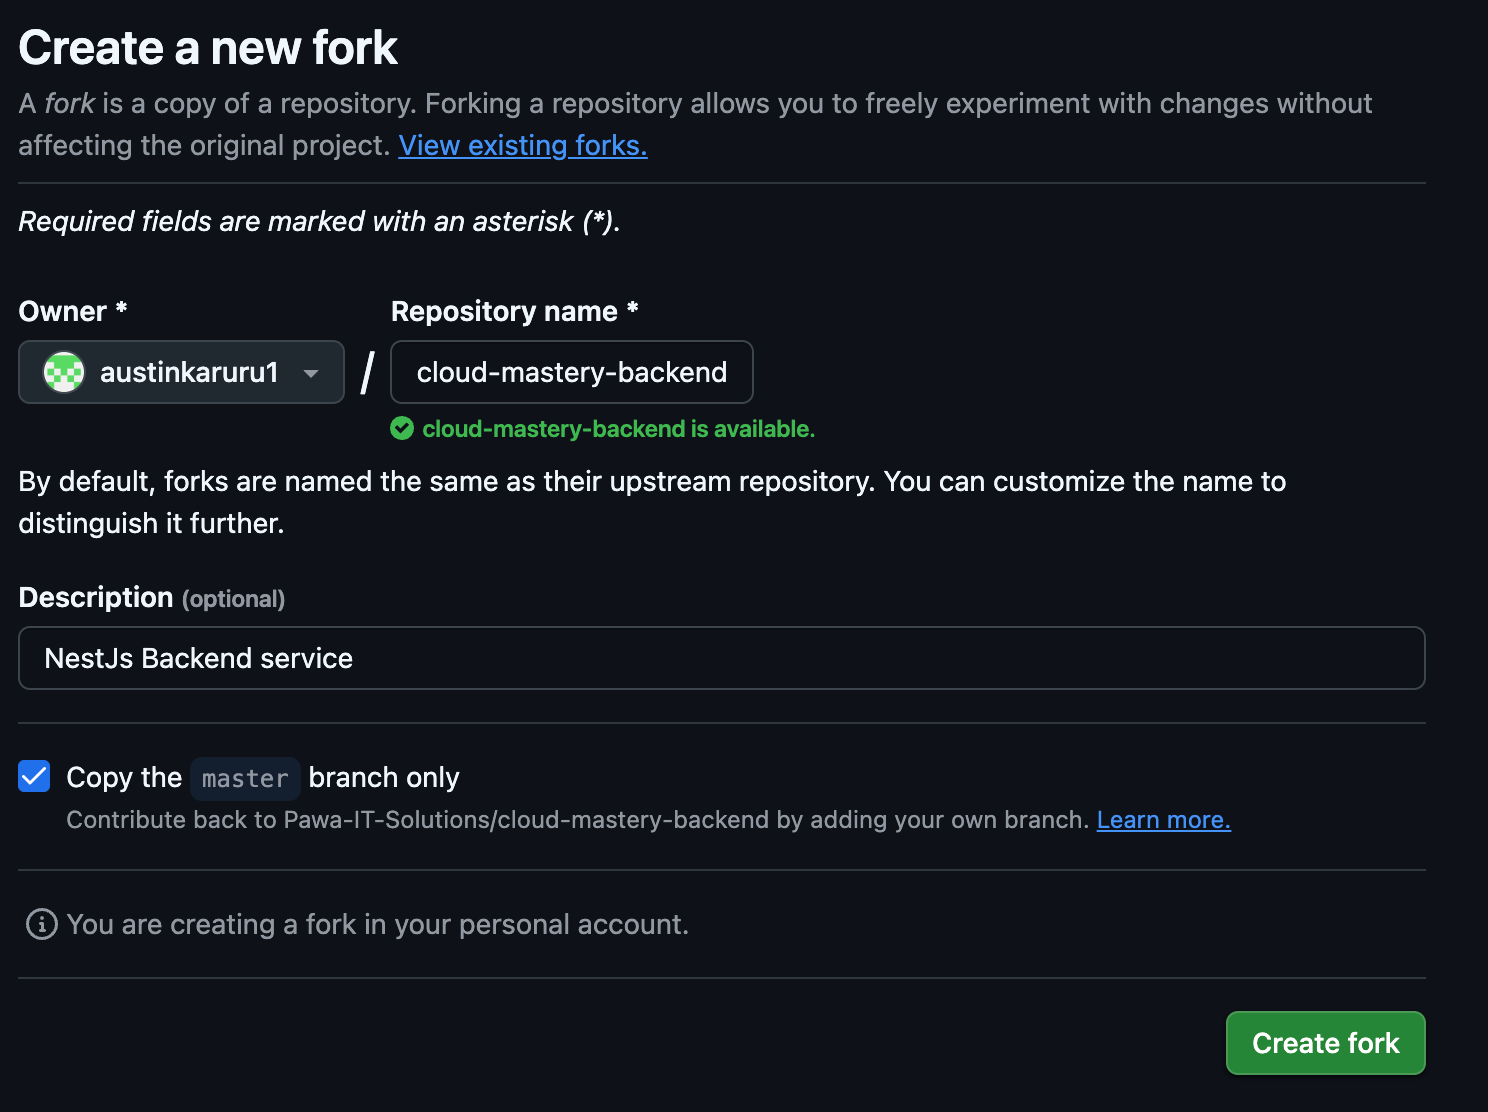The image size is (1488, 1112).
Task: Follow the Learn more link about branches
Action: pos(1163,819)
